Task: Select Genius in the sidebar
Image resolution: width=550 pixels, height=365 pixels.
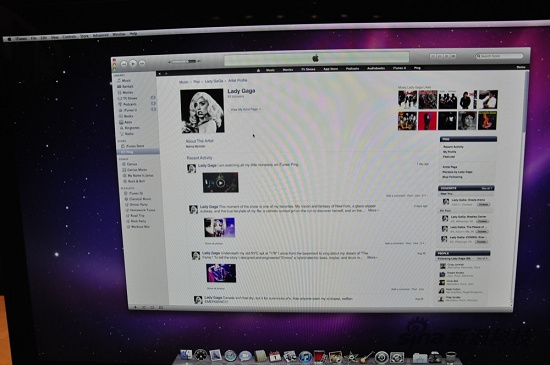Action: [x=132, y=164]
